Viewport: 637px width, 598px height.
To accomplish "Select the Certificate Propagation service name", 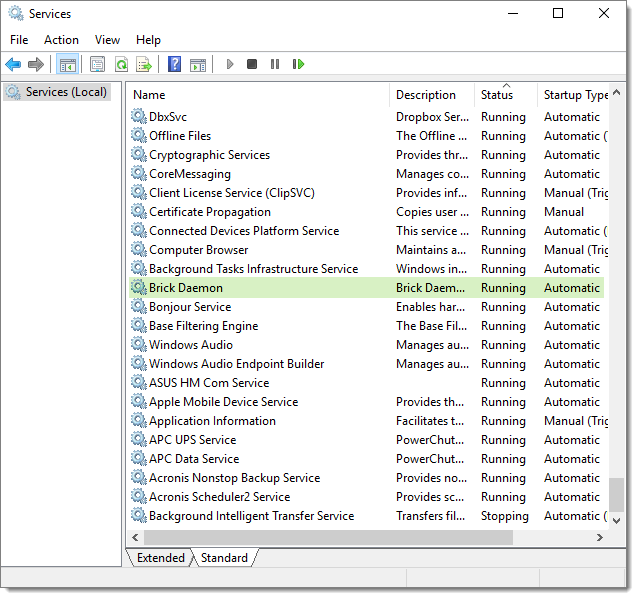I will click(x=210, y=212).
